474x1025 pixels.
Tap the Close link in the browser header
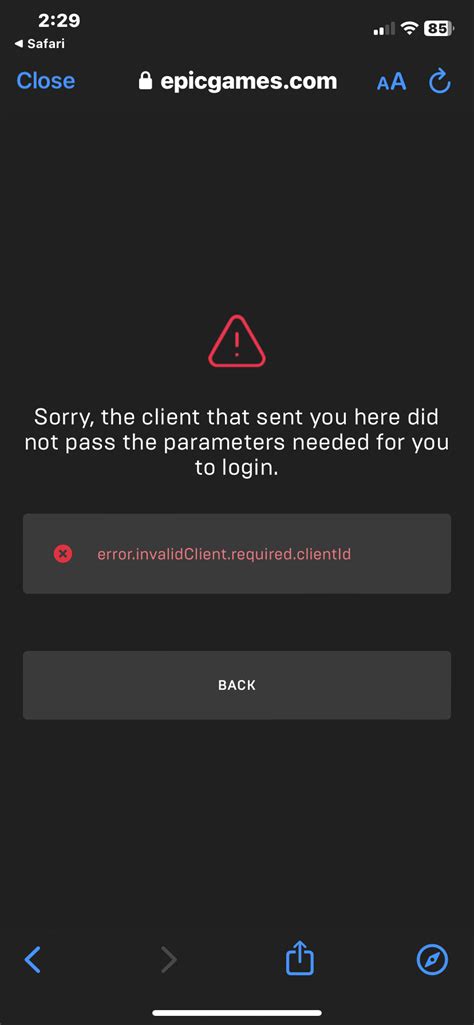click(46, 81)
